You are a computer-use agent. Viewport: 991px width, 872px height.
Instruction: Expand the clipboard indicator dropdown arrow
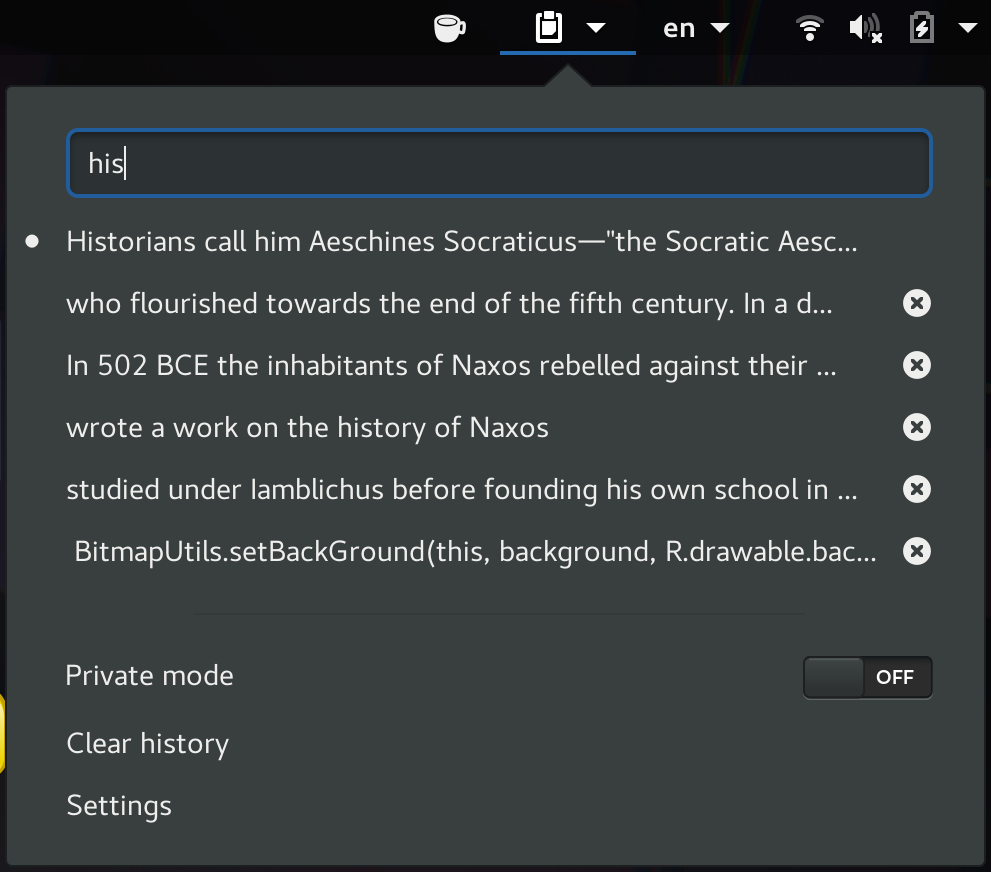pyautogui.click(x=596, y=28)
